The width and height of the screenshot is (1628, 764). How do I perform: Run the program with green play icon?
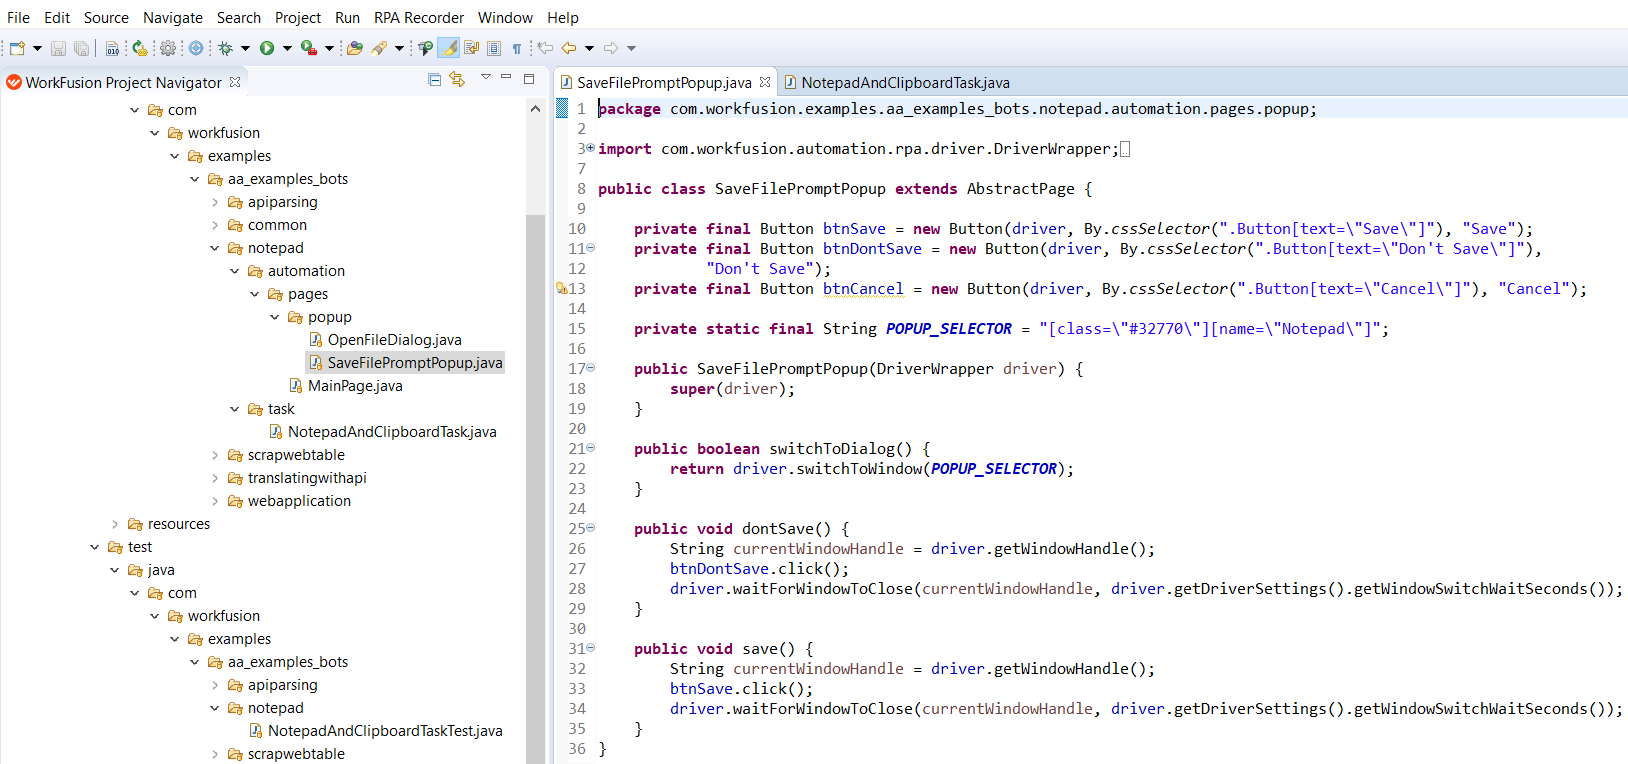[267, 48]
